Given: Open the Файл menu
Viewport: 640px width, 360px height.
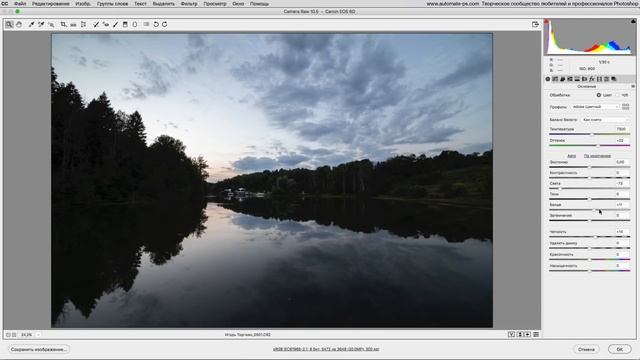Looking at the screenshot, I should click(20, 4).
